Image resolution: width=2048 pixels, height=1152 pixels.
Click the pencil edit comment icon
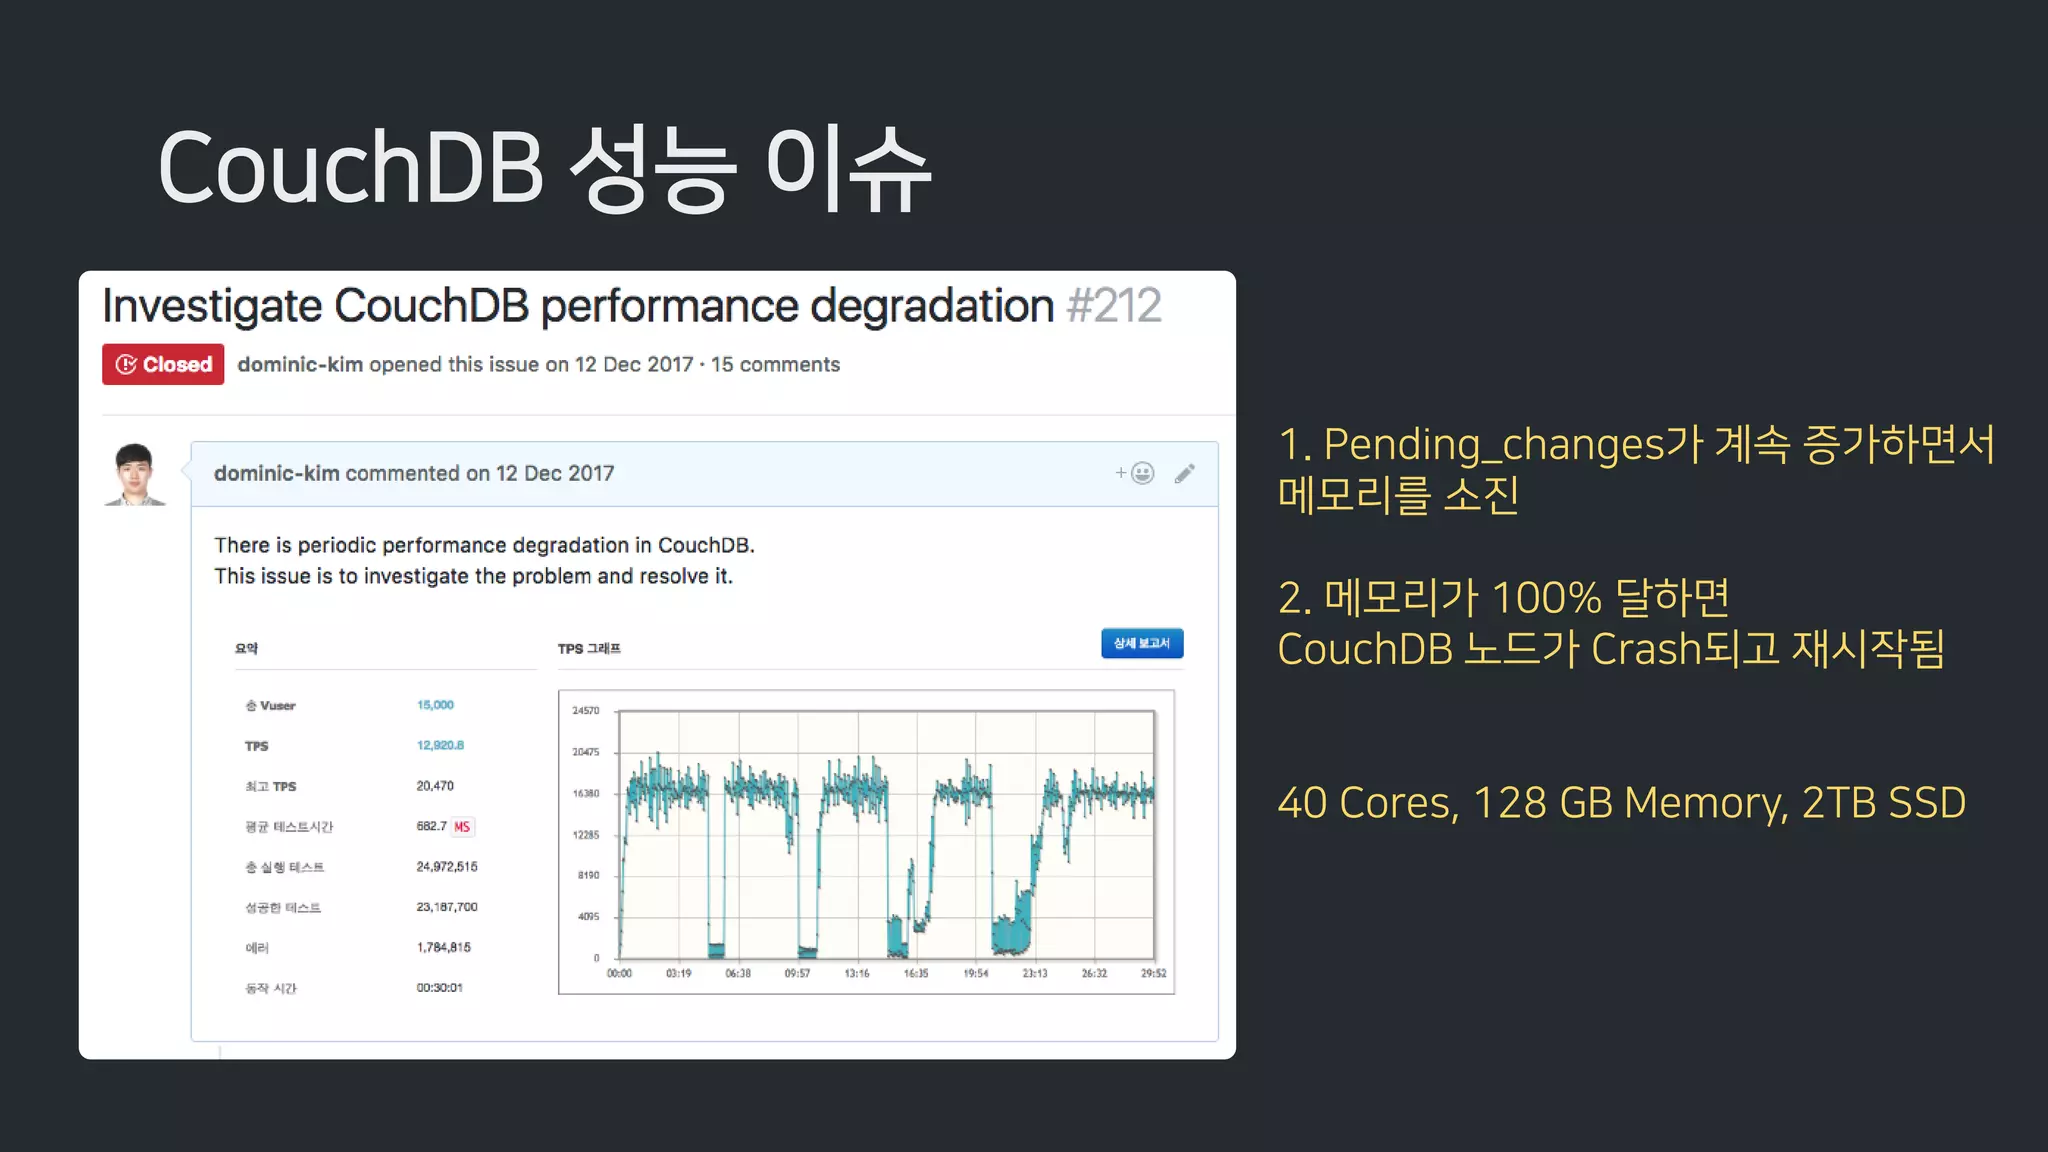(x=1185, y=474)
